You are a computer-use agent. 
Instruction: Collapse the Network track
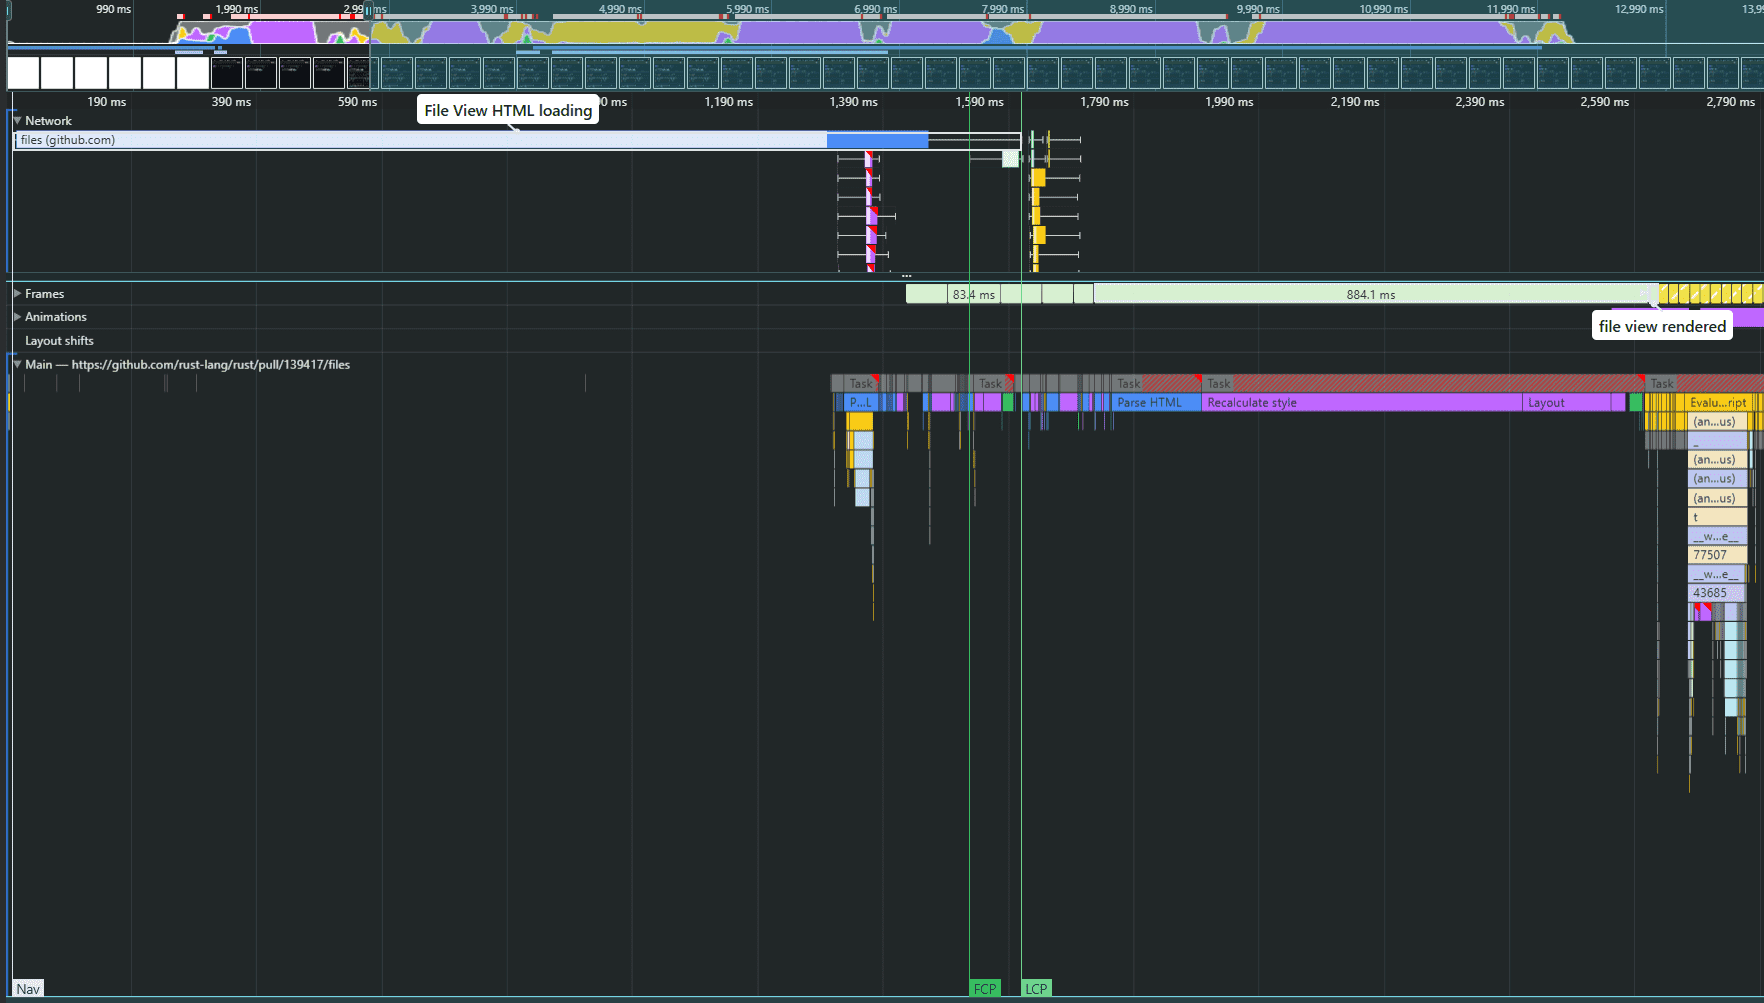tap(17, 121)
